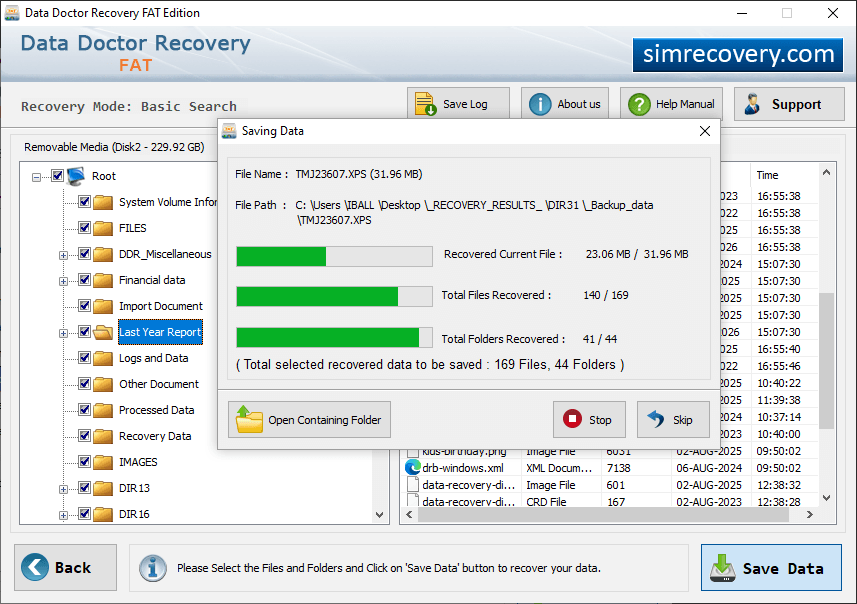Click the About us info icon
This screenshot has height=604, width=857.
click(540, 104)
